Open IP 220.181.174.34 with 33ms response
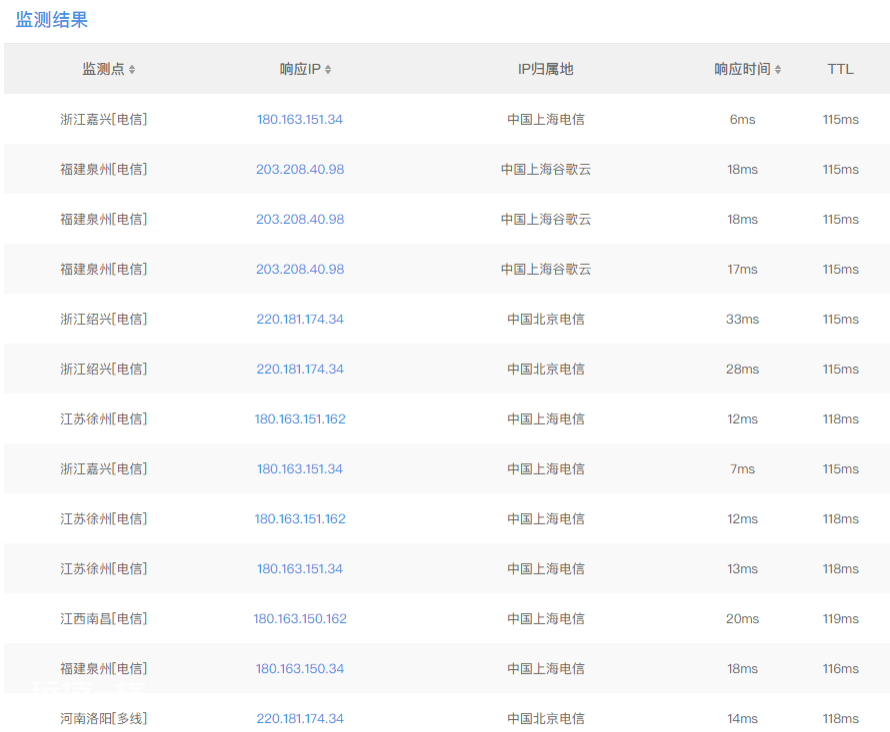890x732 pixels. coord(300,319)
